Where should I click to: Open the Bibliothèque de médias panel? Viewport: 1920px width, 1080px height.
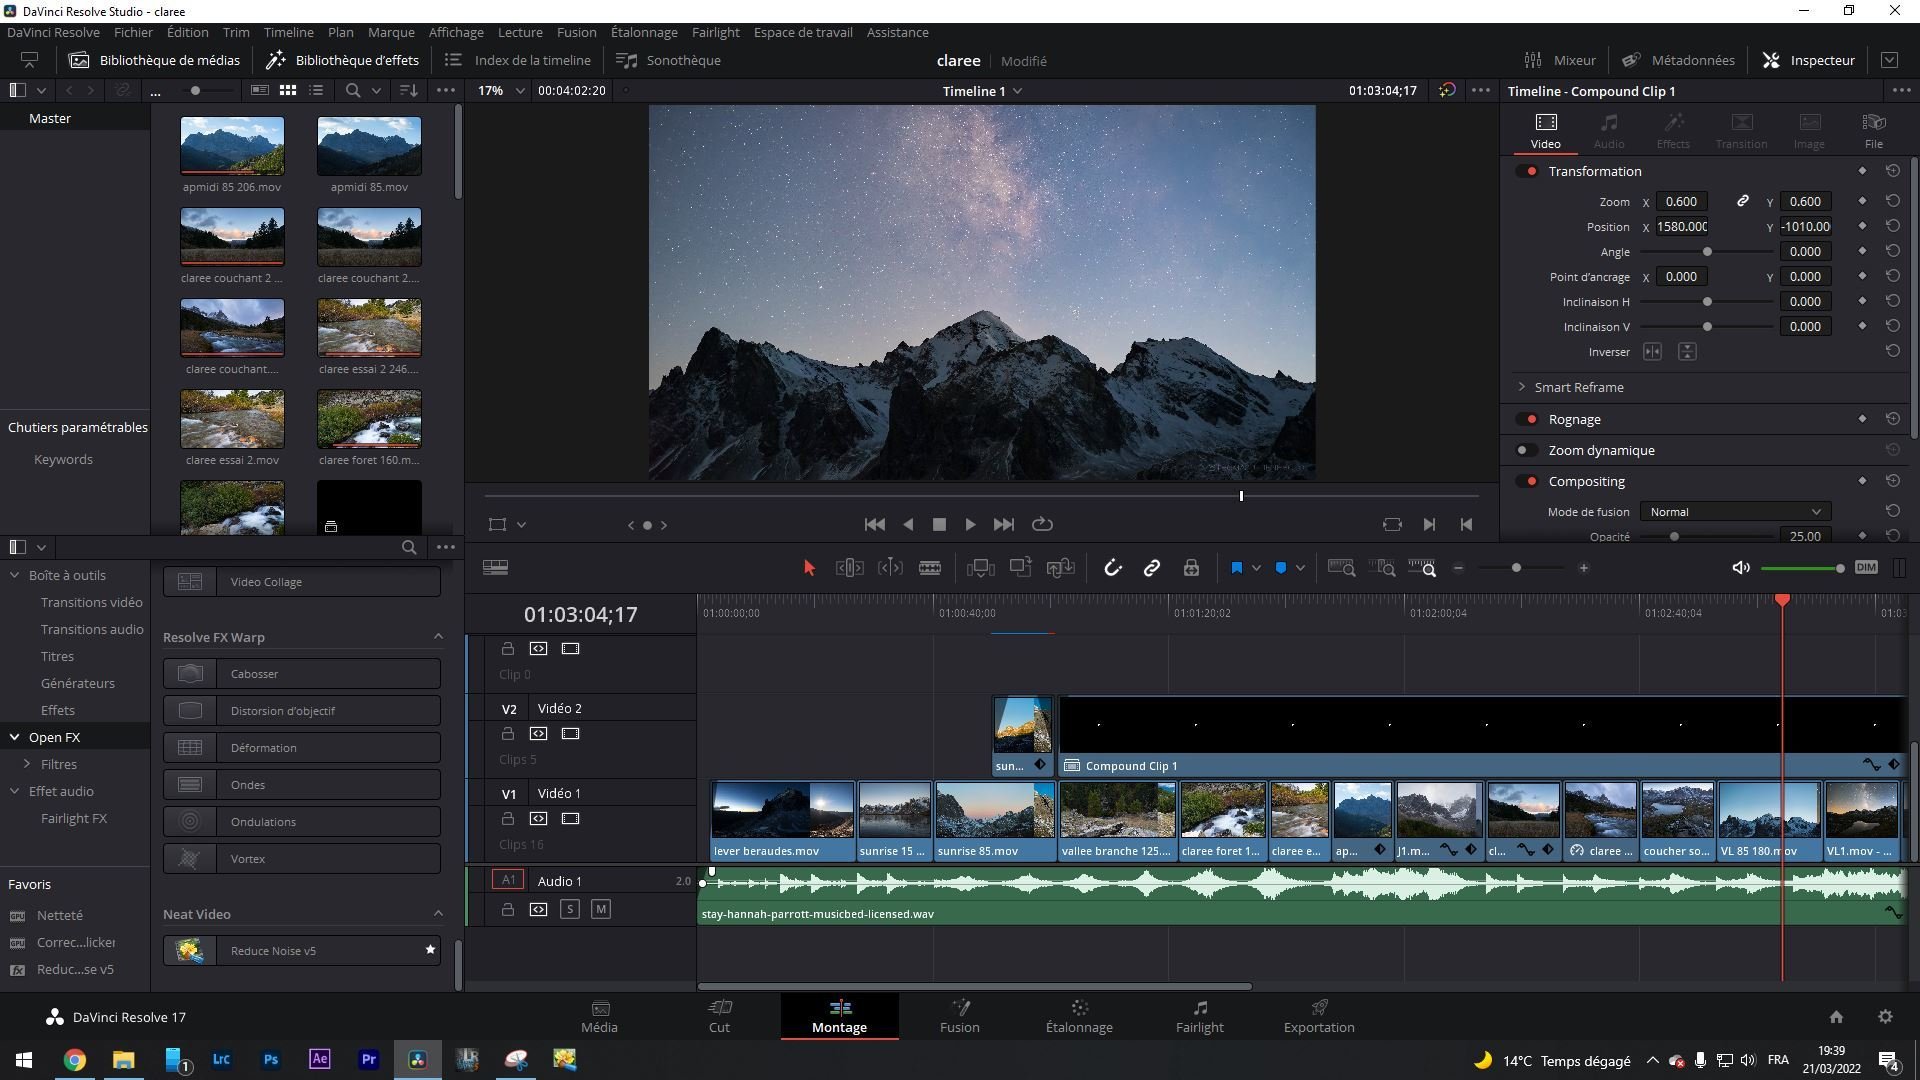tap(155, 60)
